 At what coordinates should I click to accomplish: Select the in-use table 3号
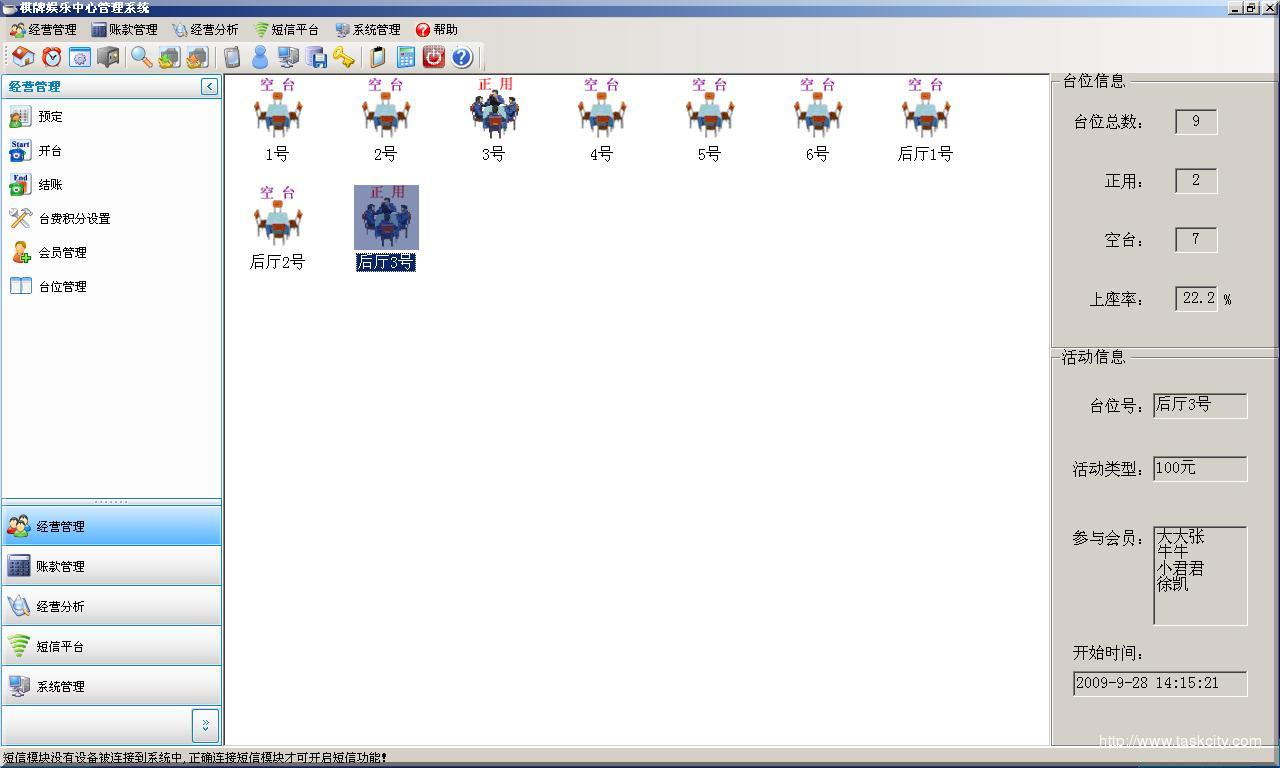(493, 120)
